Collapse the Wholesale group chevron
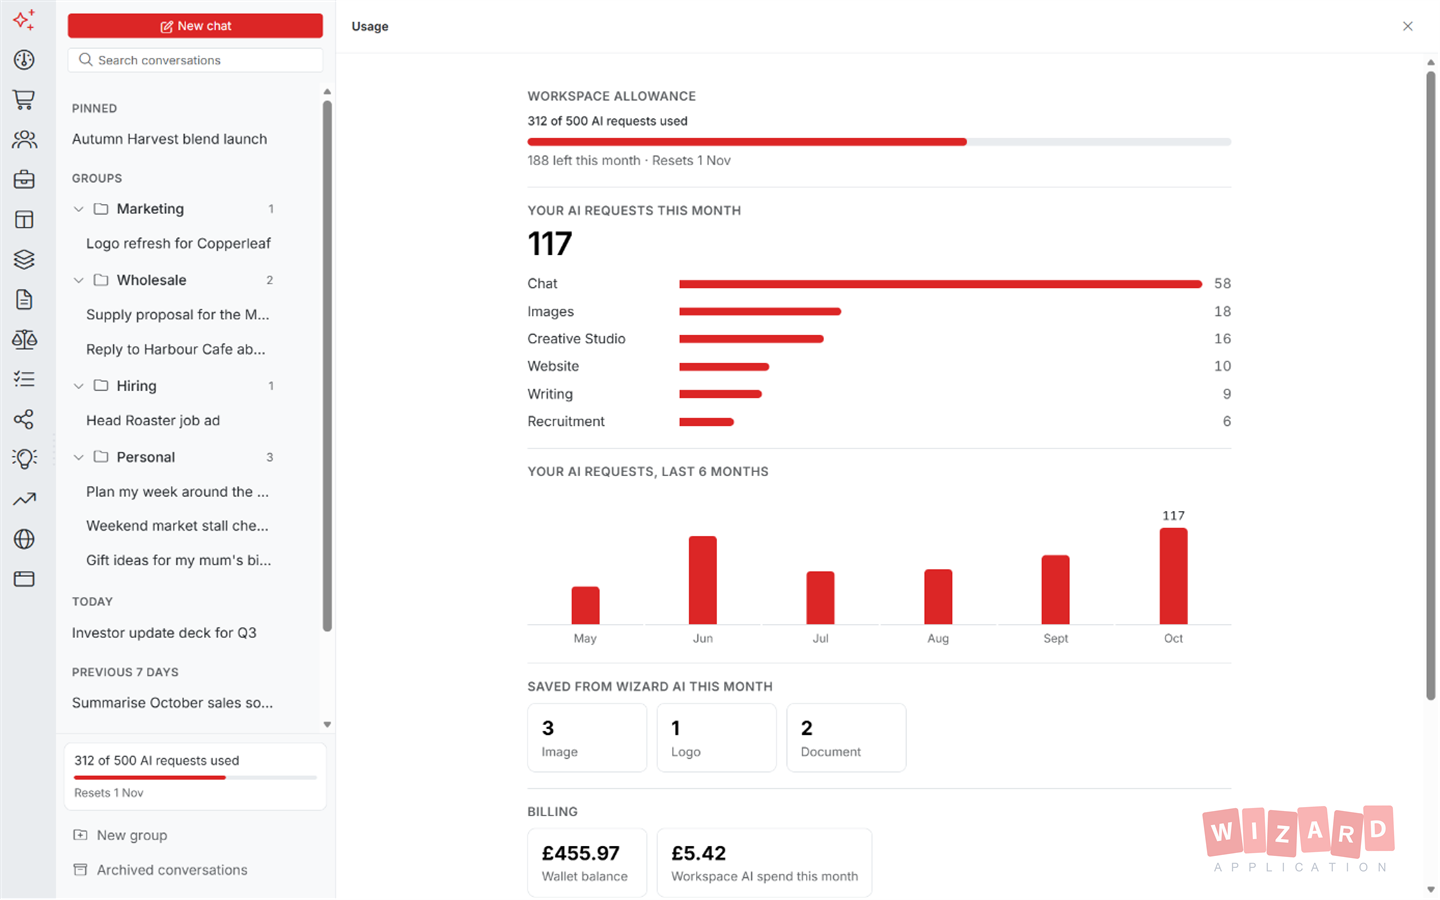Screen dimensions: 1440x900 coord(79,280)
